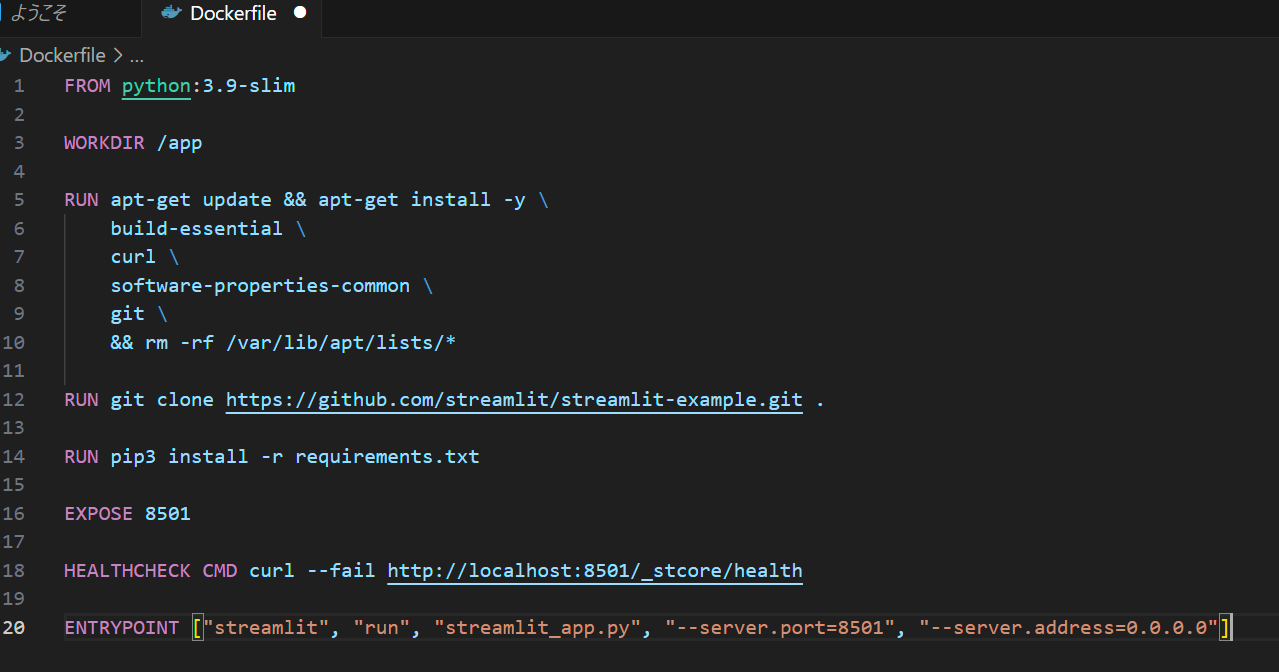Click line number 5 to select it
Viewport: 1279px width, 672px height.
(x=18, y=199)
